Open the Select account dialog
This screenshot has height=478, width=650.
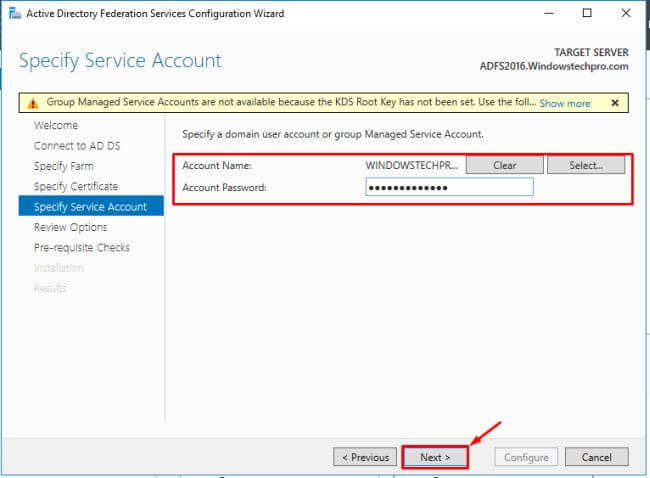pyautogui.click(x=586, y=165)
